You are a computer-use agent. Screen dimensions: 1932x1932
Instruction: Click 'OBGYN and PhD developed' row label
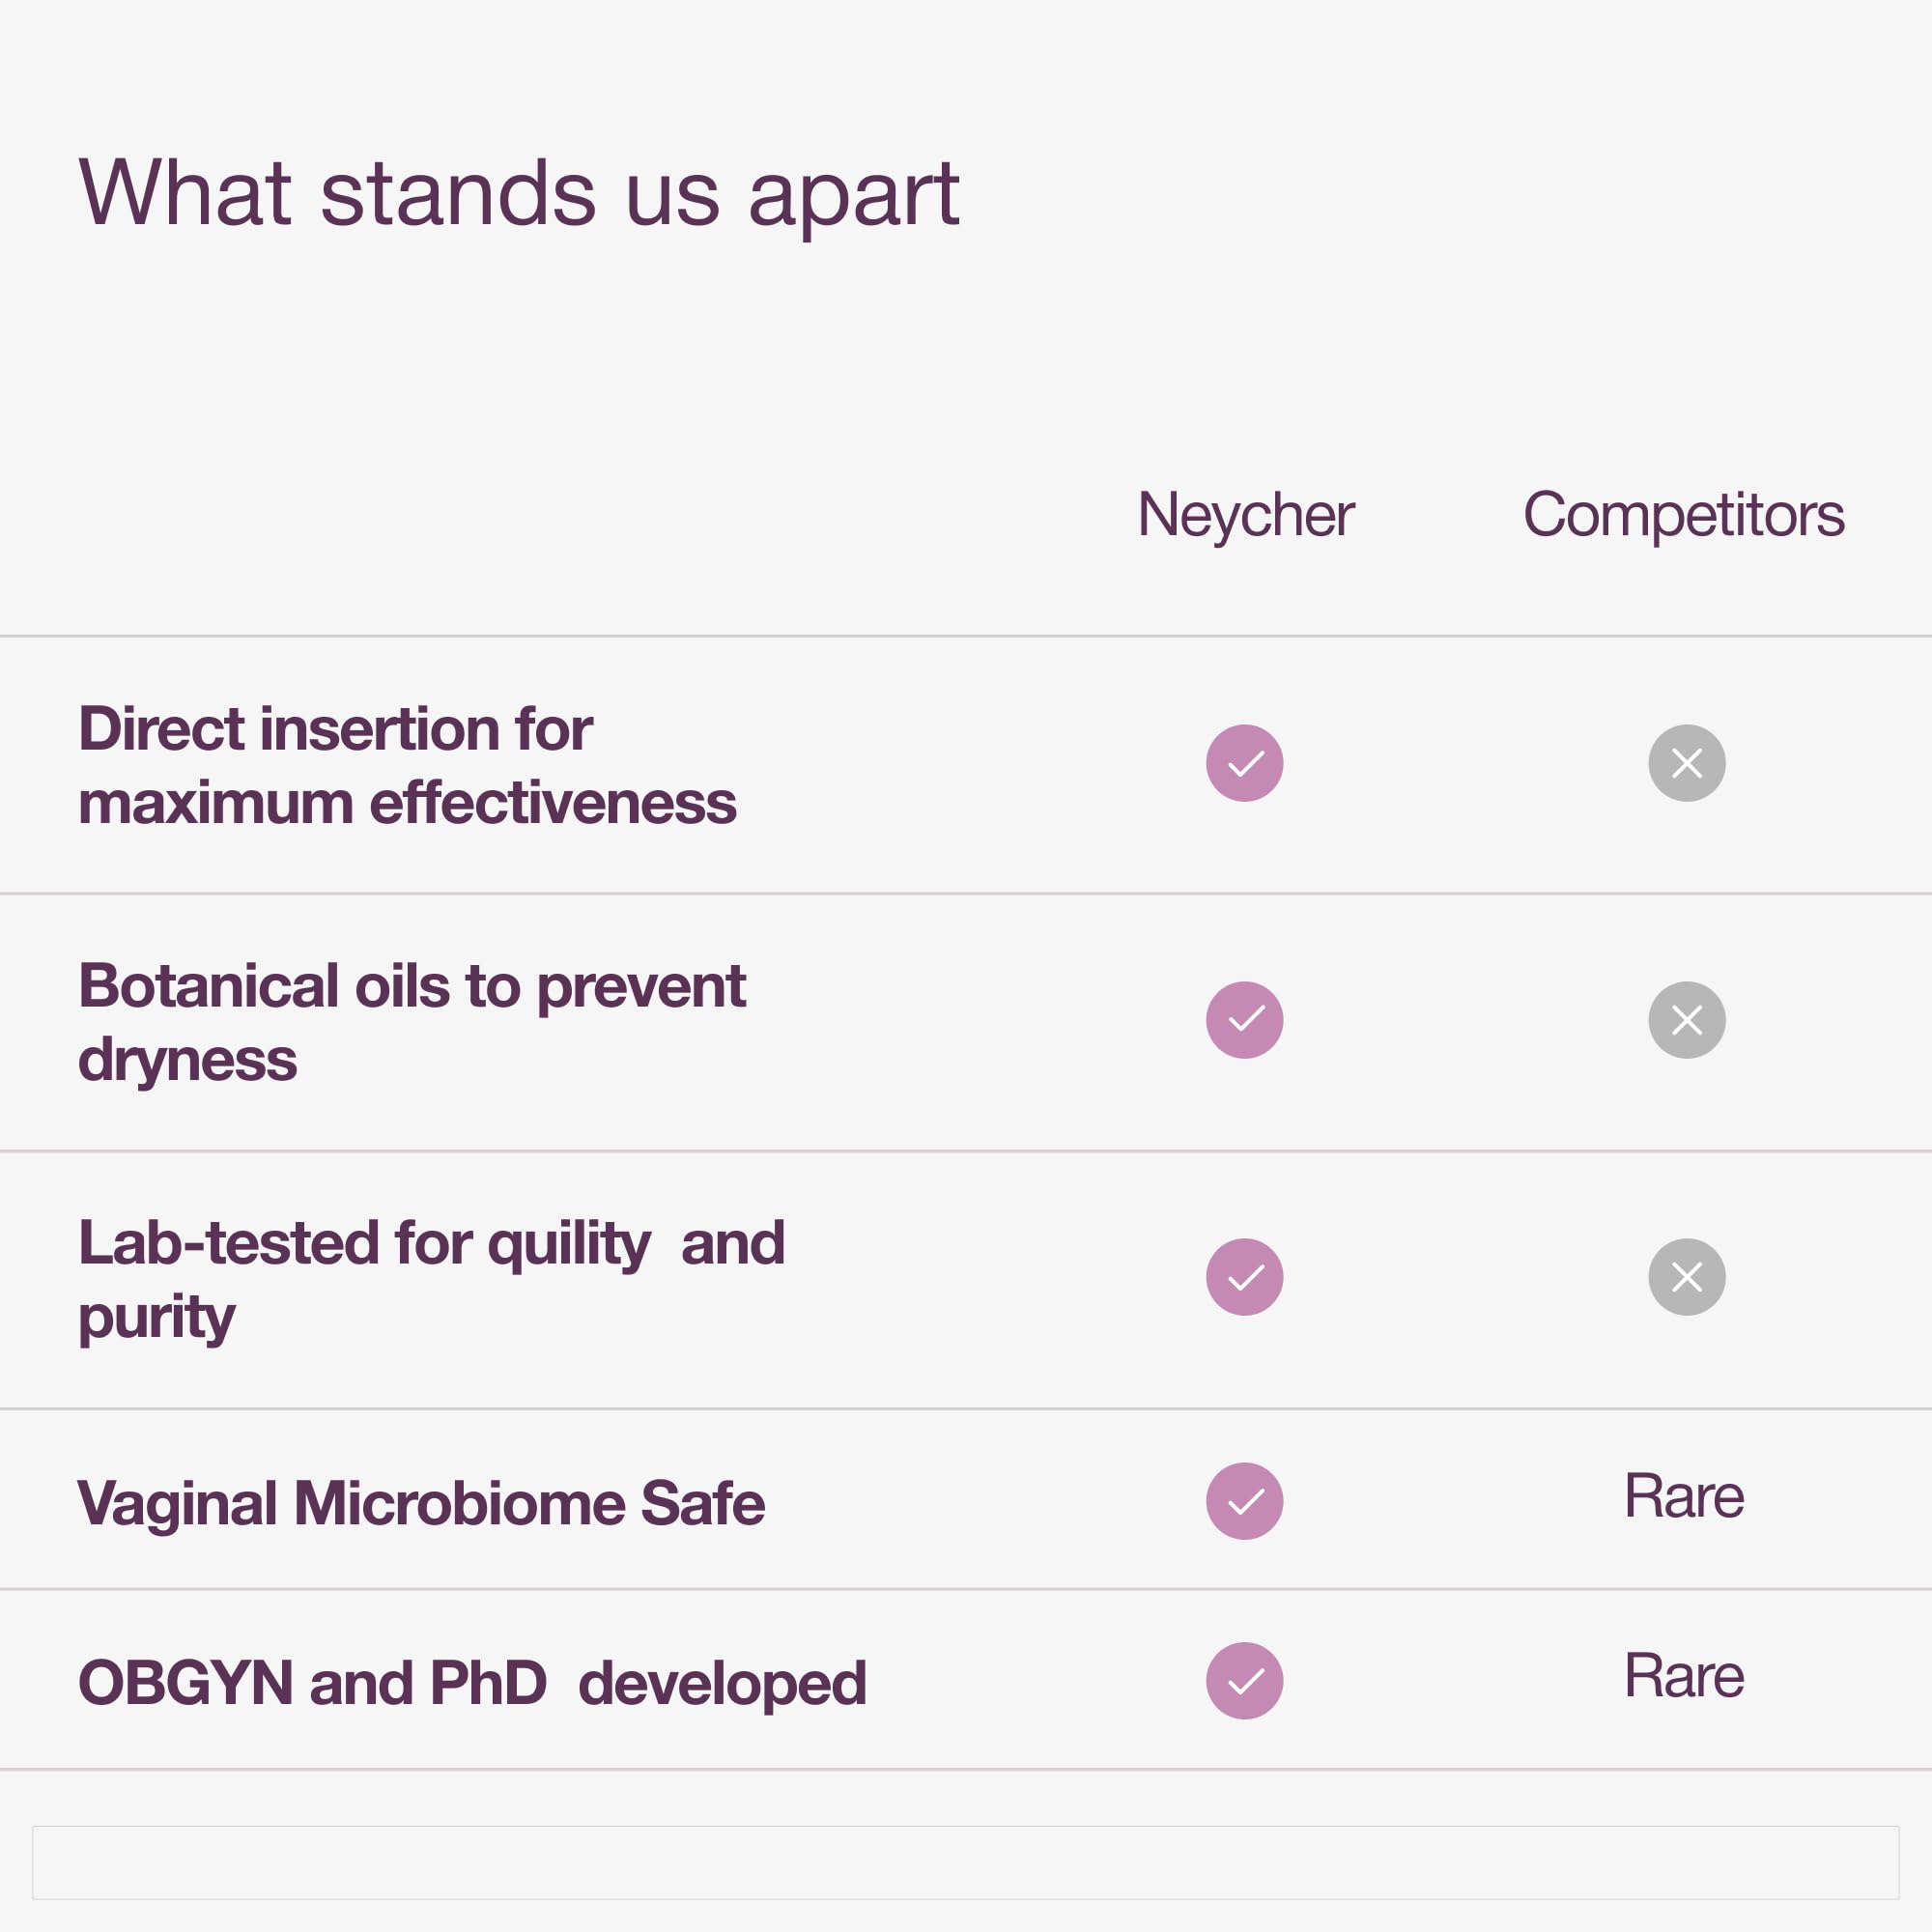point(472,1683)
